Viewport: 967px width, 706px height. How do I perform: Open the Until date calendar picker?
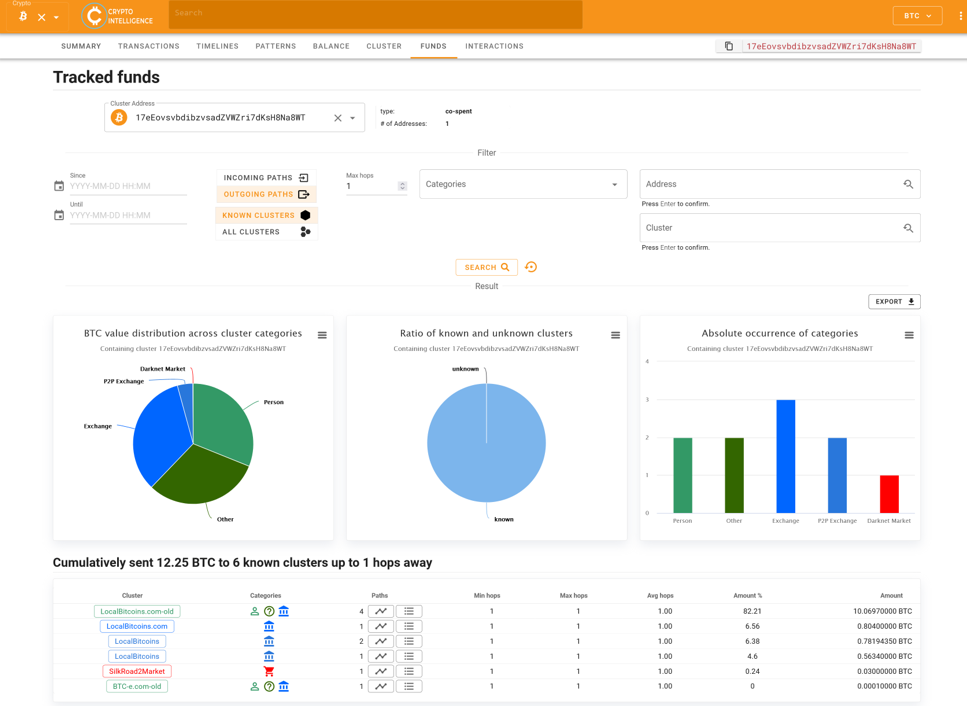[59, 215]
